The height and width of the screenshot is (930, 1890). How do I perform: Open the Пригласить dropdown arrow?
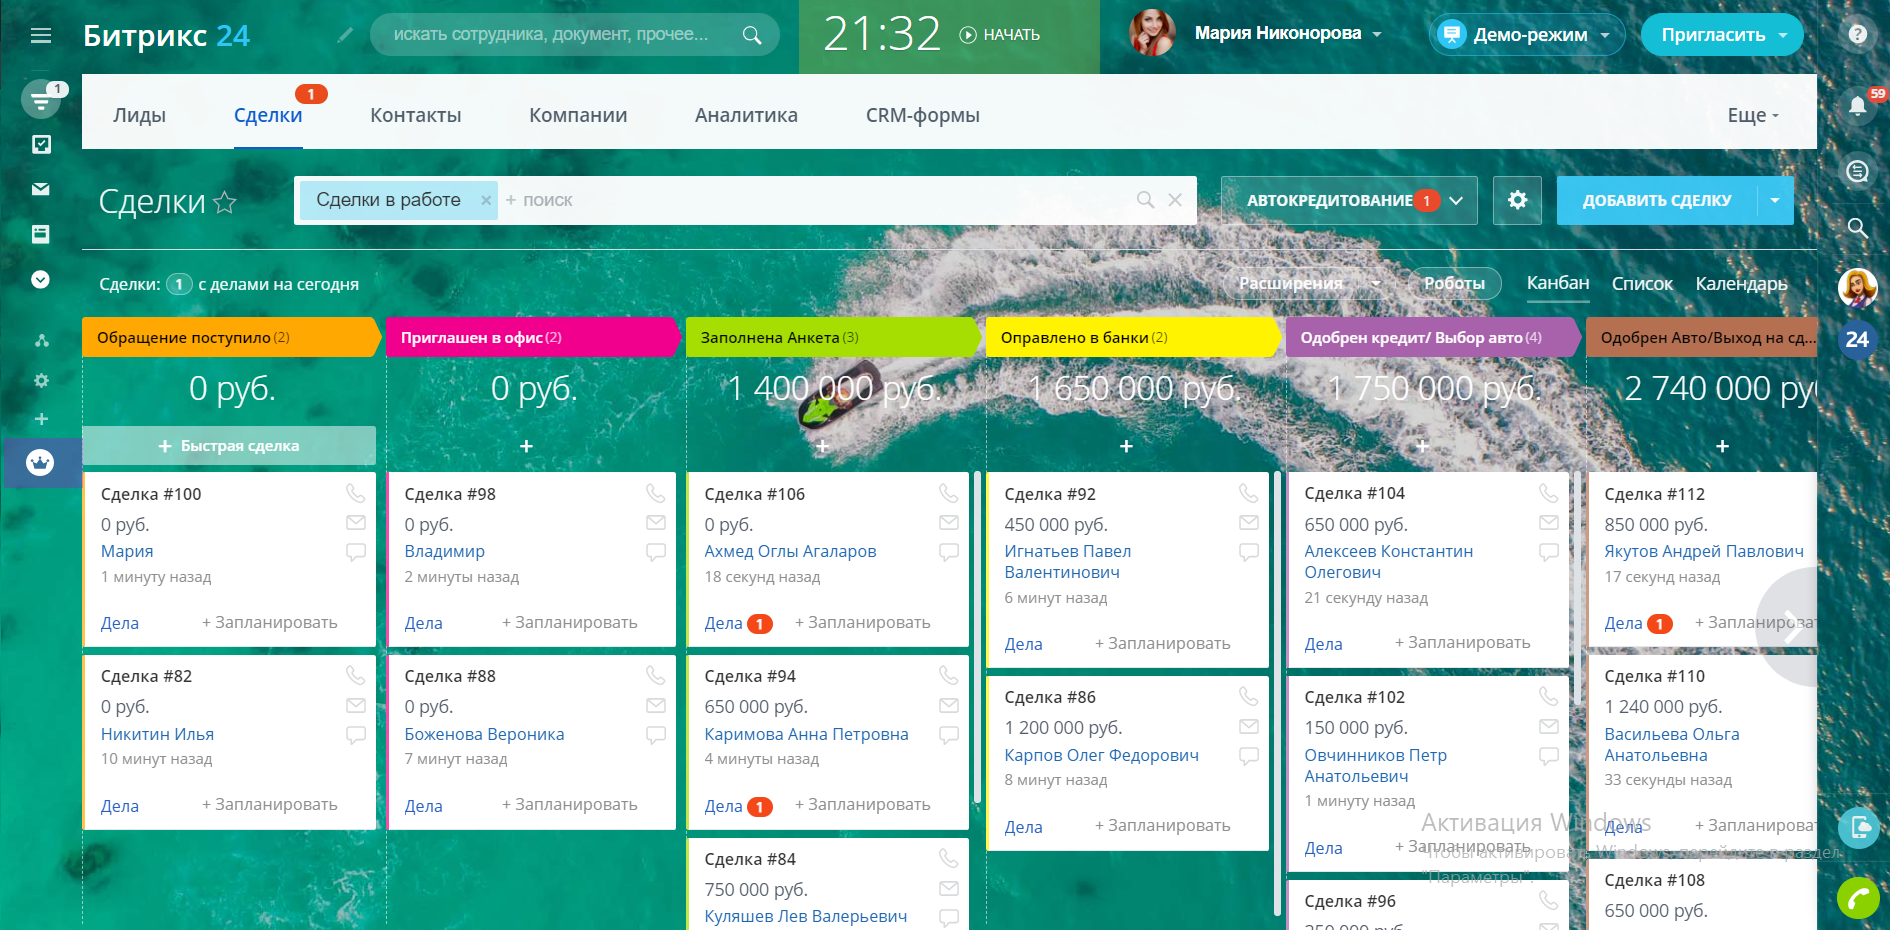pyautogui.click(x=1783, y=35)
